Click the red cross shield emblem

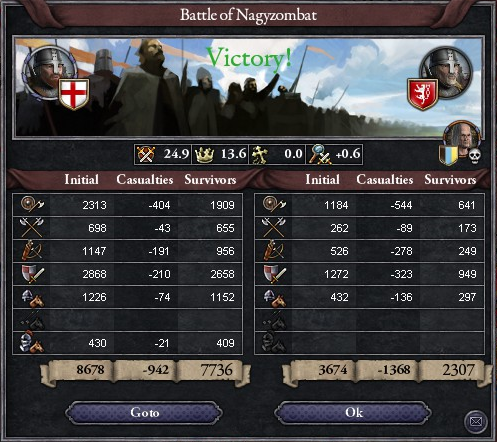(74, 94)
